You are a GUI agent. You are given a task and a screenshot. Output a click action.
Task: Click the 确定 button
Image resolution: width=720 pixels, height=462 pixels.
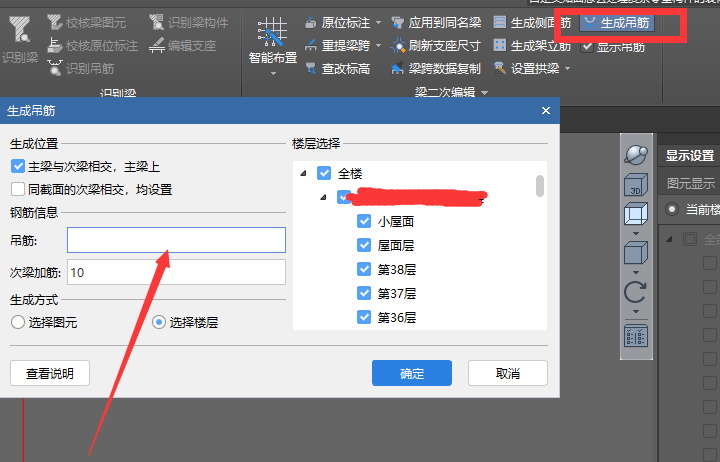point(412,373)
